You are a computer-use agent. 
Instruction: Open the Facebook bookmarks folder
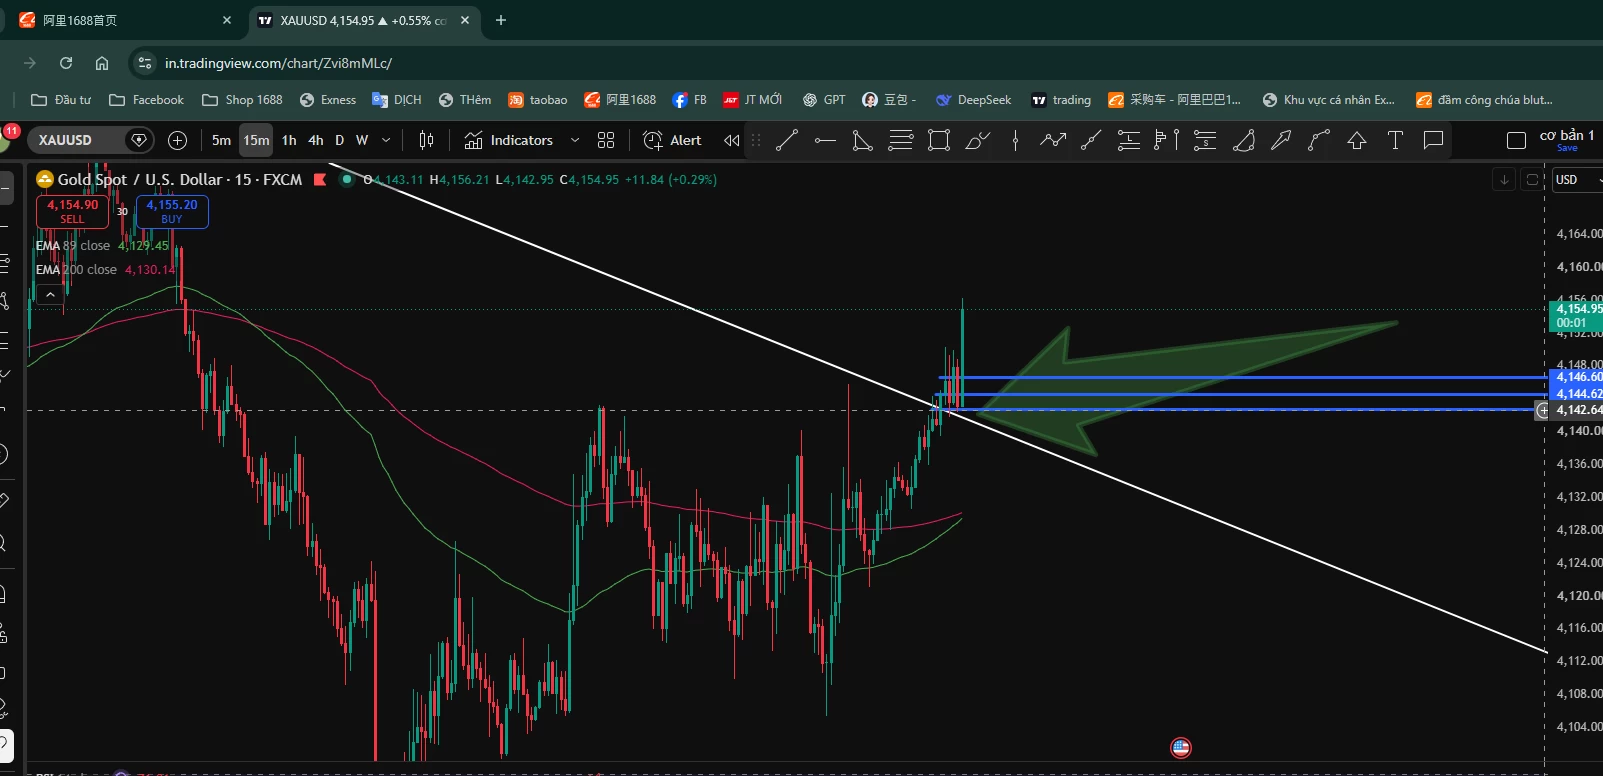tap(146, 100)
